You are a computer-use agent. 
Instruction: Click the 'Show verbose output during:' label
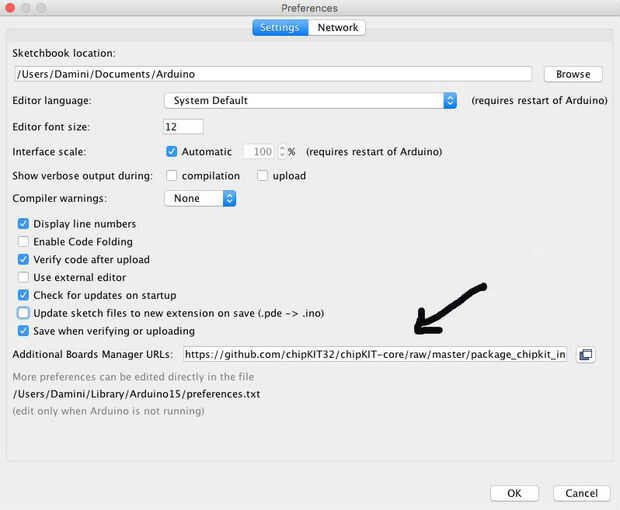click(82, 176)
